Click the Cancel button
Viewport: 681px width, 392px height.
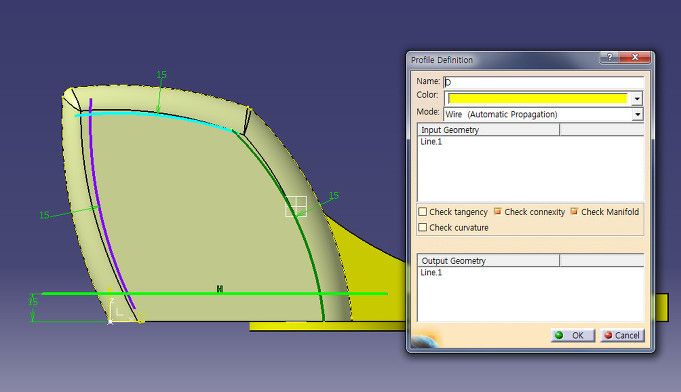pos(622,335)
